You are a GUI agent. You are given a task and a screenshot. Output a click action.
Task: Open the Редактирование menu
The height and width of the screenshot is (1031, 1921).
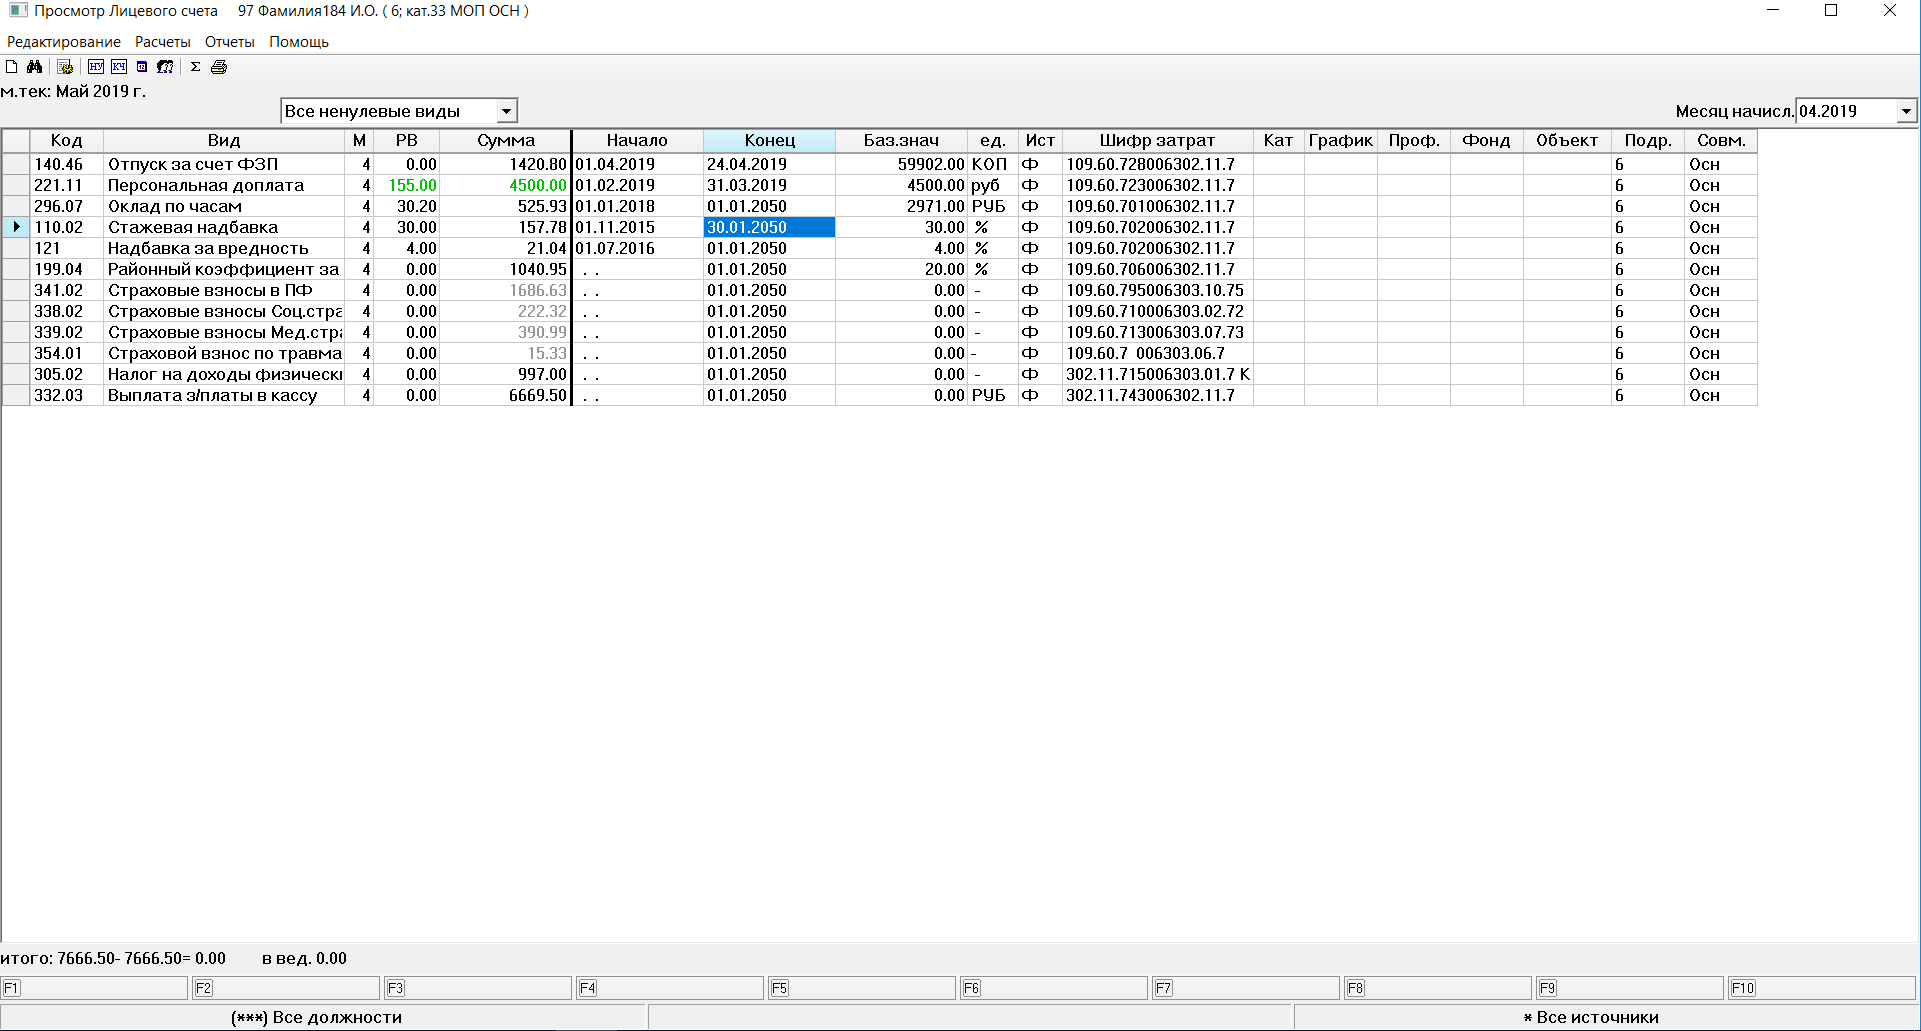(x=64, y=42)
